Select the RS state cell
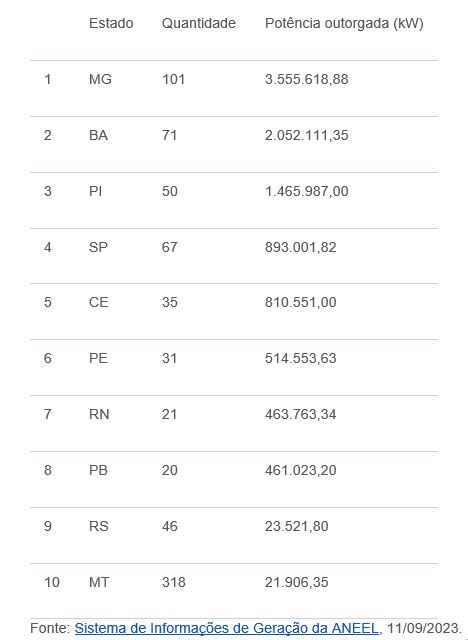 pos(99,526)
